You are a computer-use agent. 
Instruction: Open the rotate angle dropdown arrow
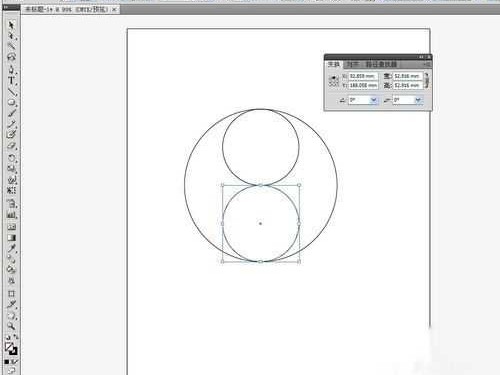[x=374, y=100]
